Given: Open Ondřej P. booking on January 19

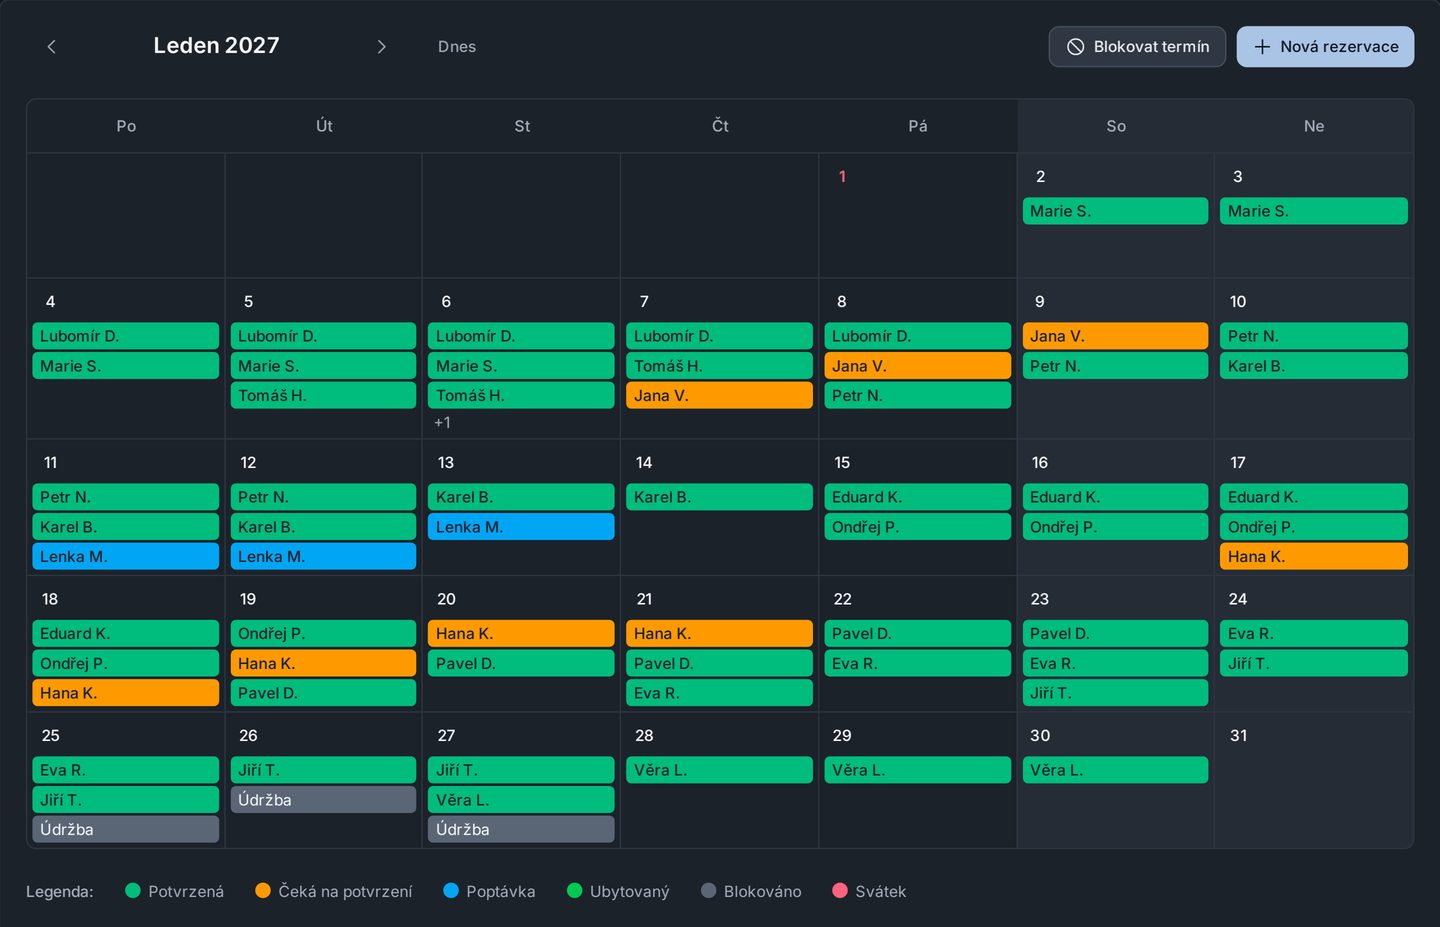Looking at the screenshot, I should pos(323,634).
